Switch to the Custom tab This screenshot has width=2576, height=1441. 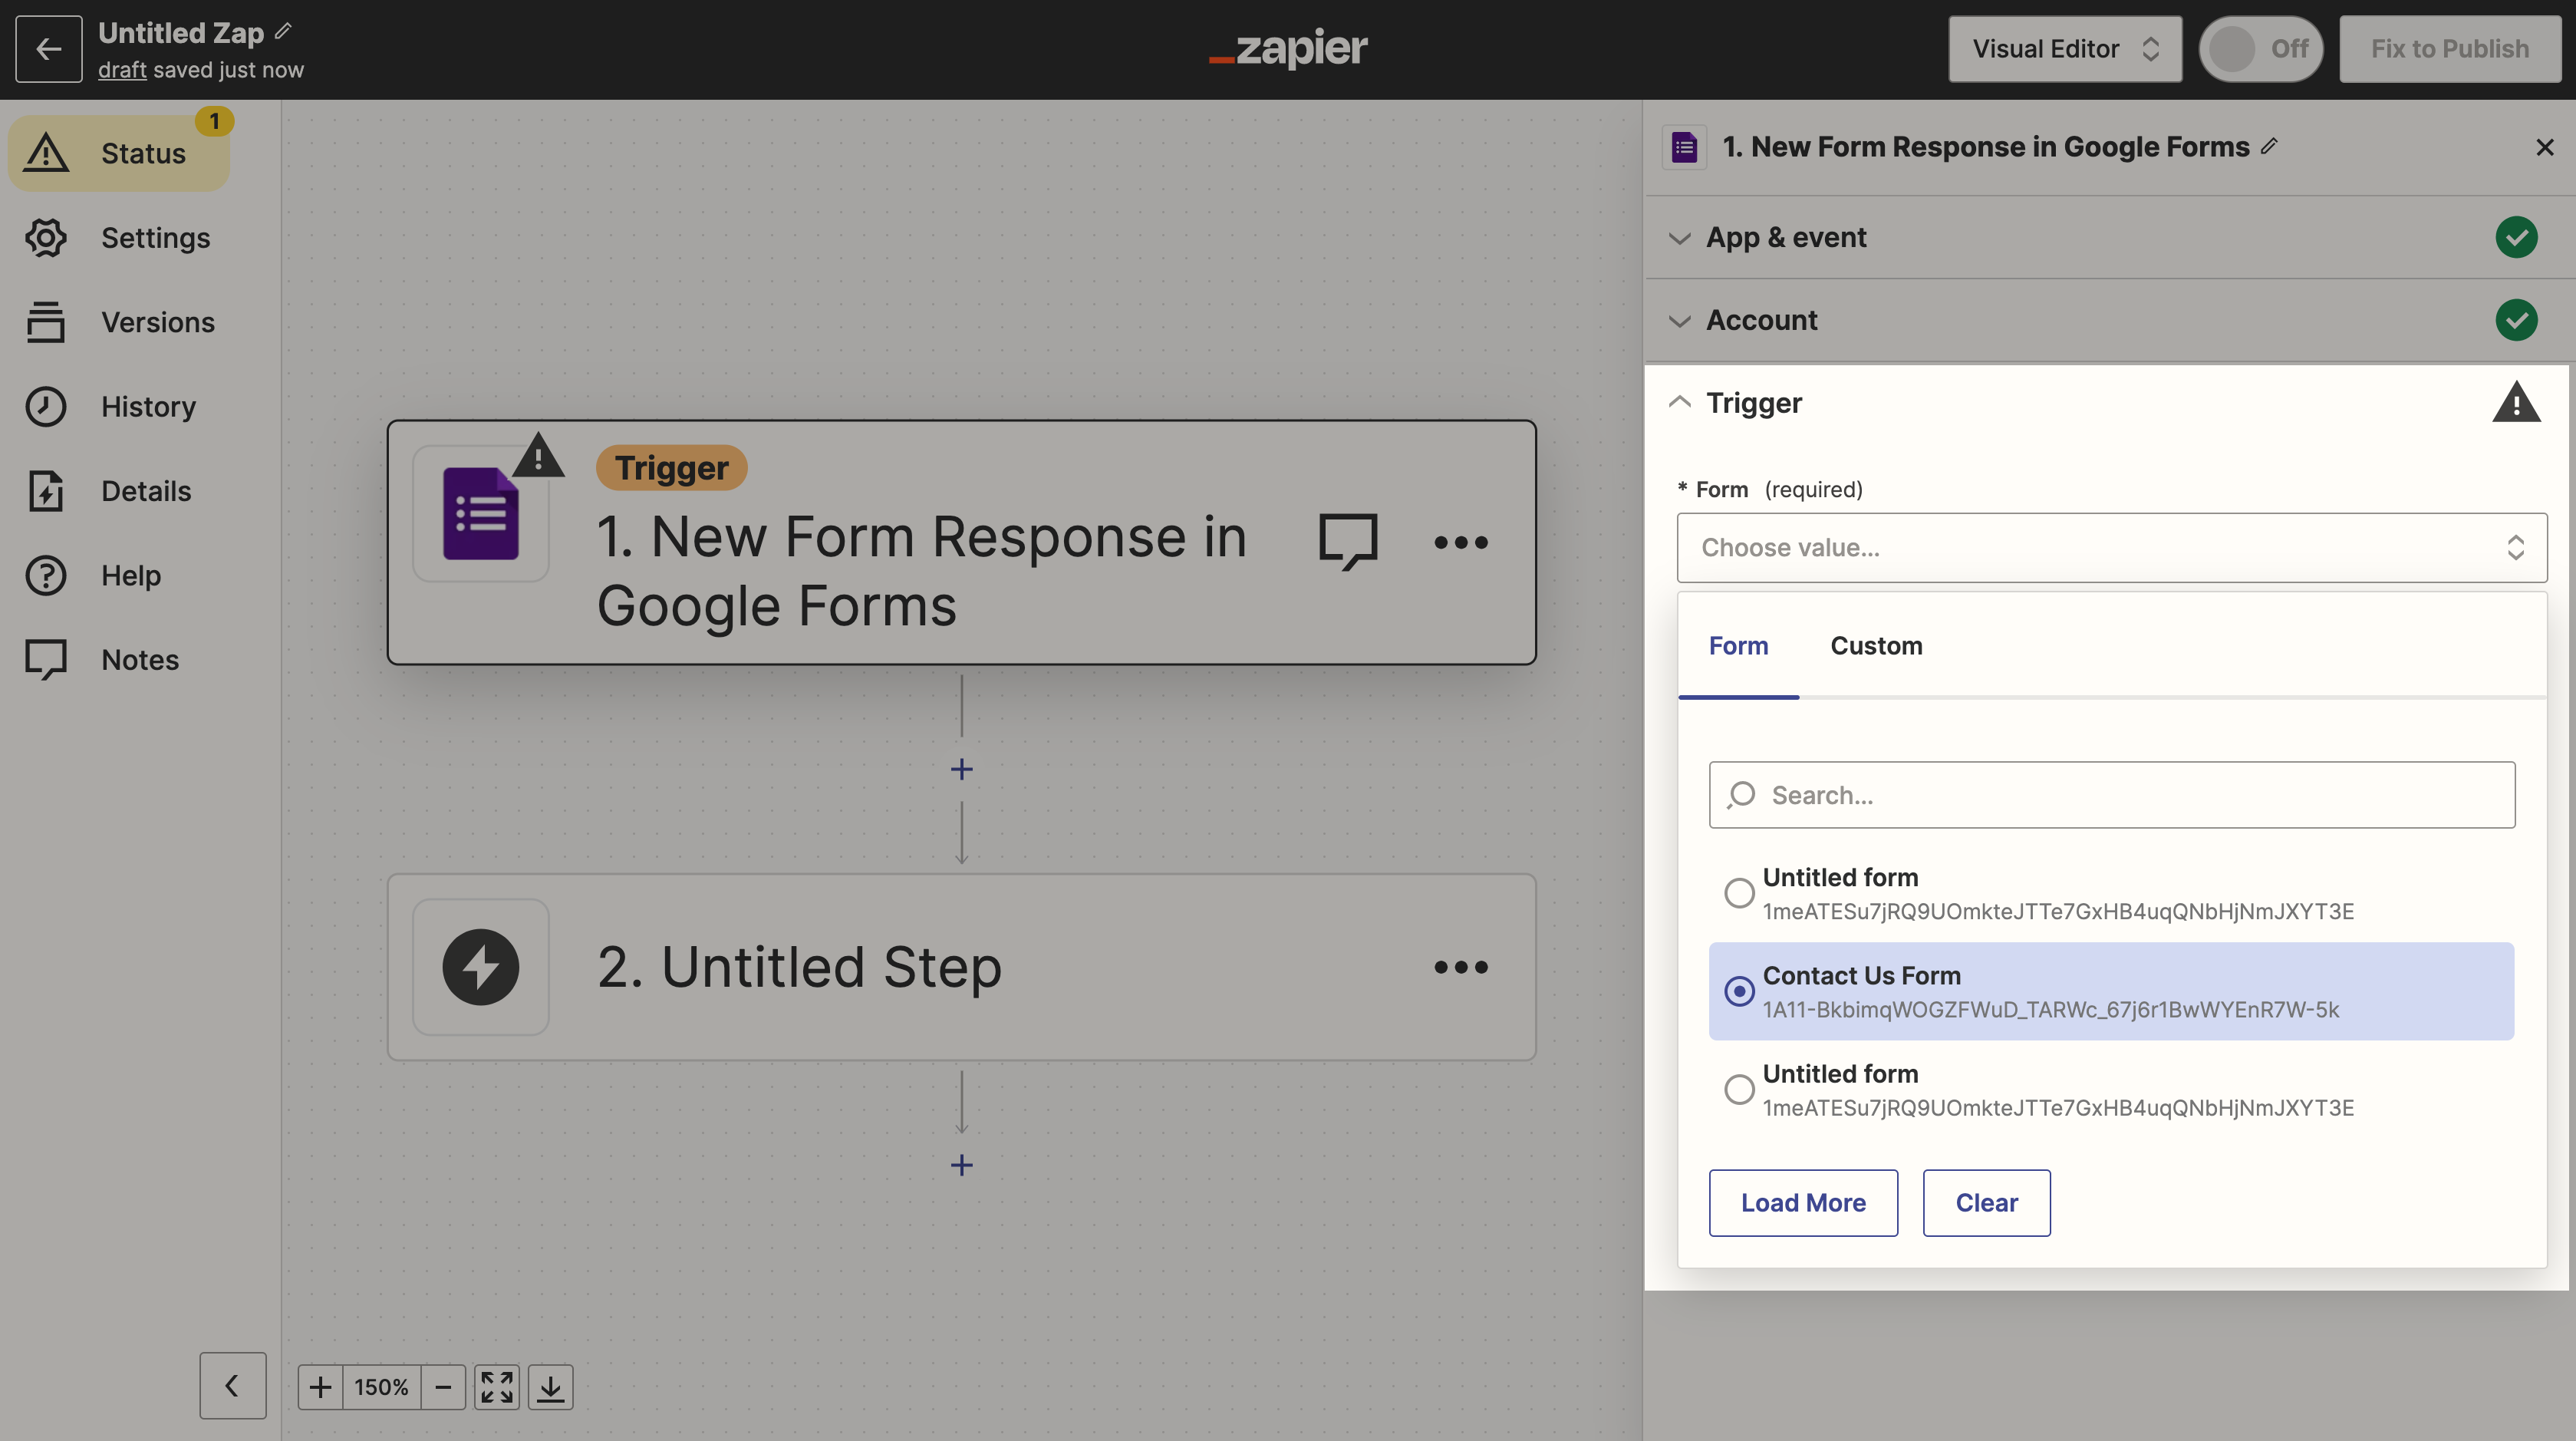1876,646
